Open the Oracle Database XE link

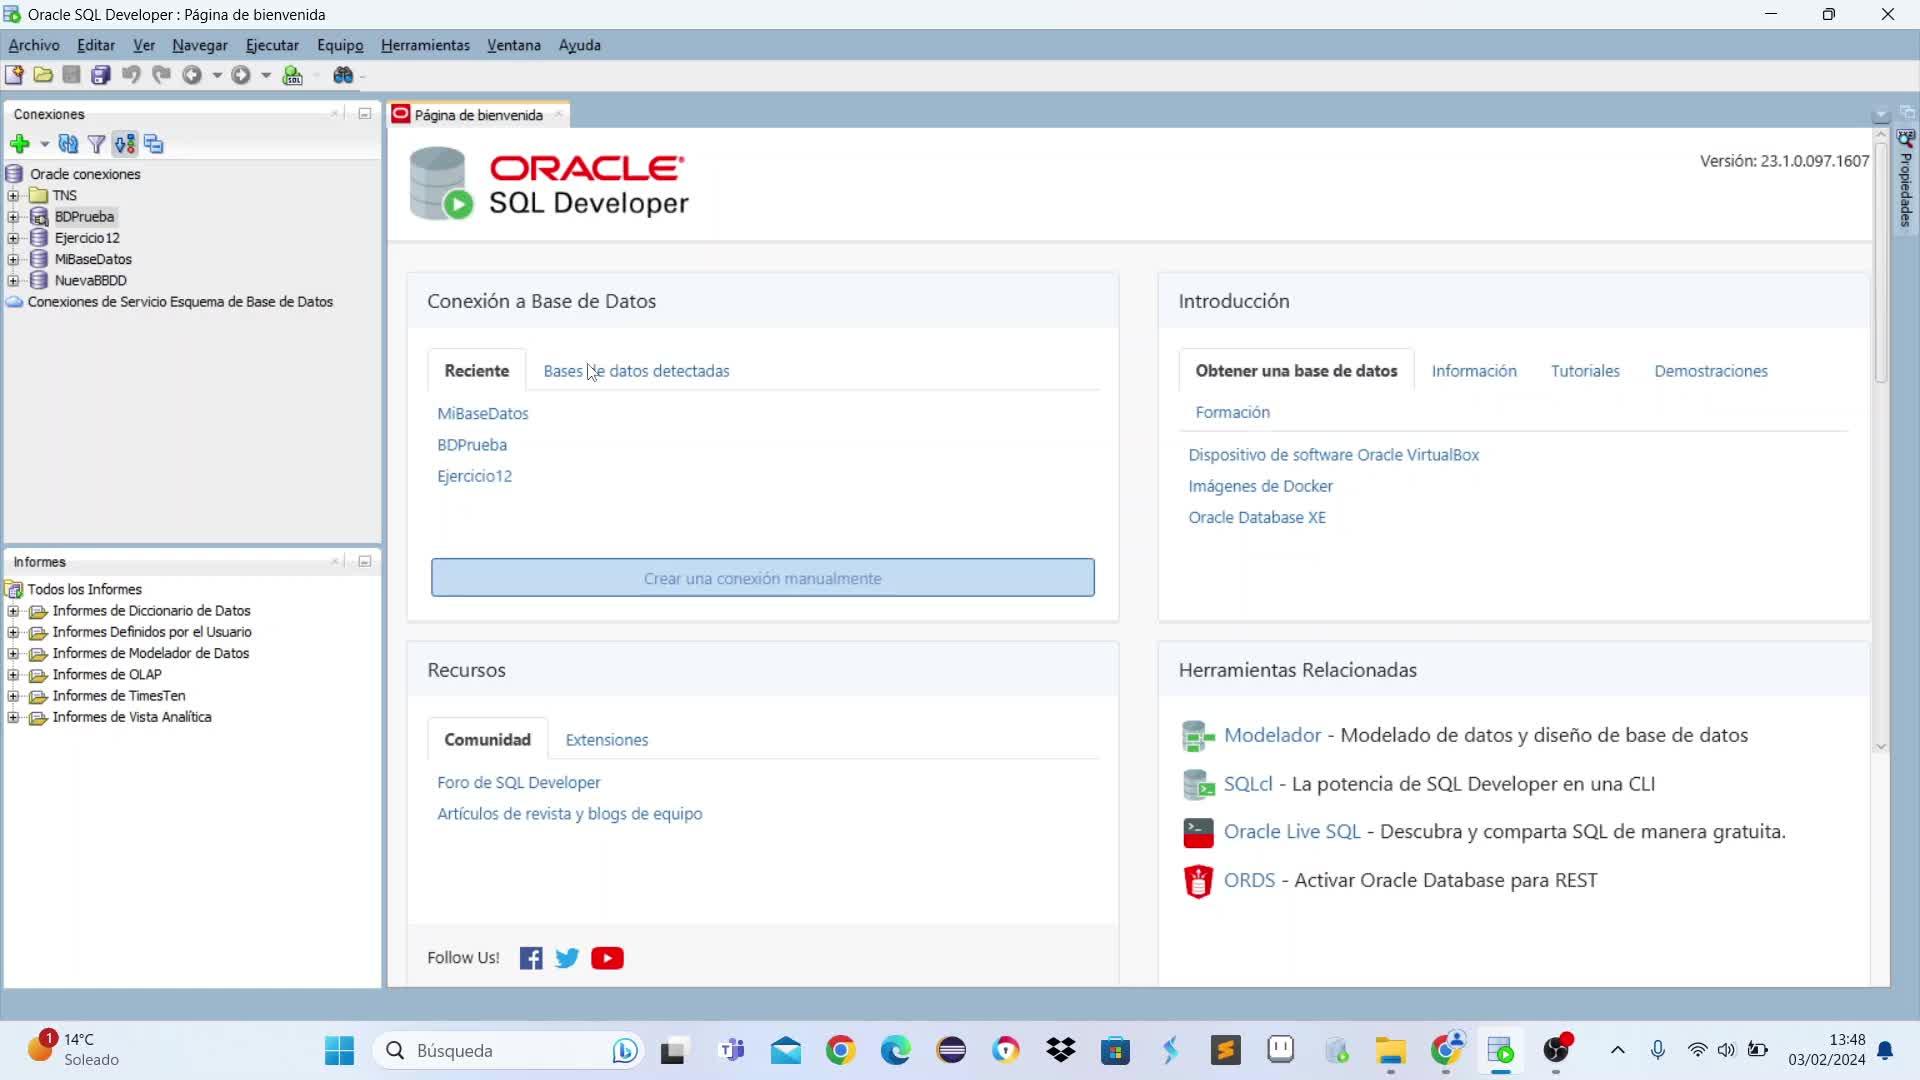1257,517
